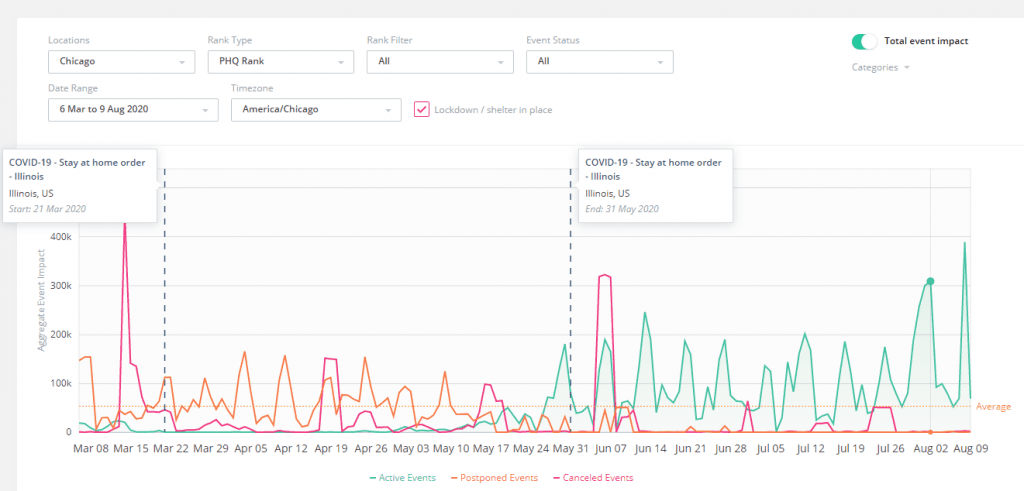Open the Date Range selector
Screen dimensions: 1024x491
coord(132,109)
